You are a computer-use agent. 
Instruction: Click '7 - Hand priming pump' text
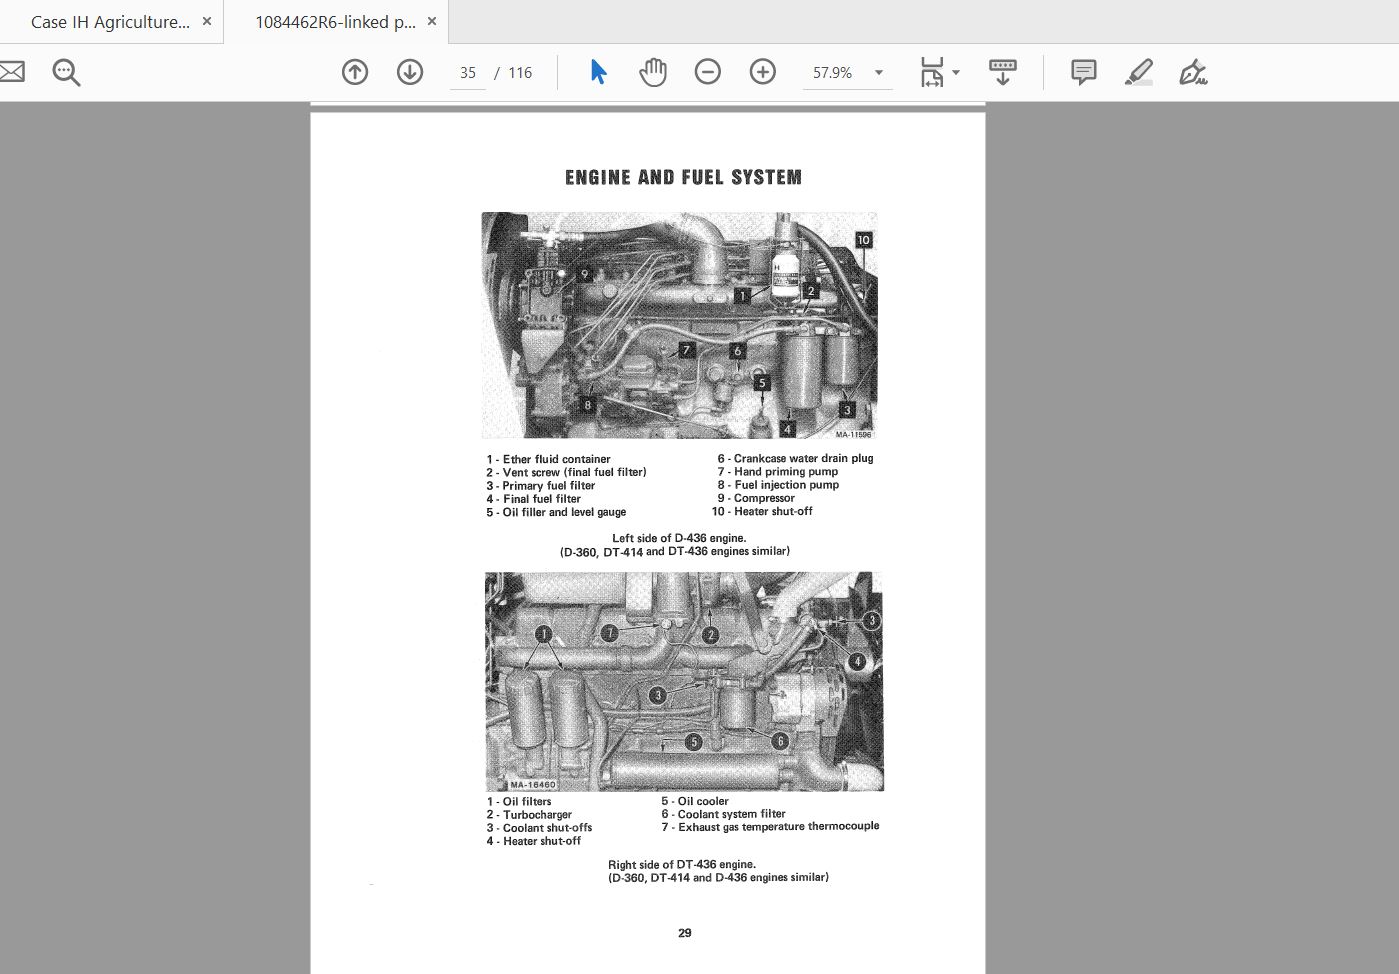pos(777,471)
